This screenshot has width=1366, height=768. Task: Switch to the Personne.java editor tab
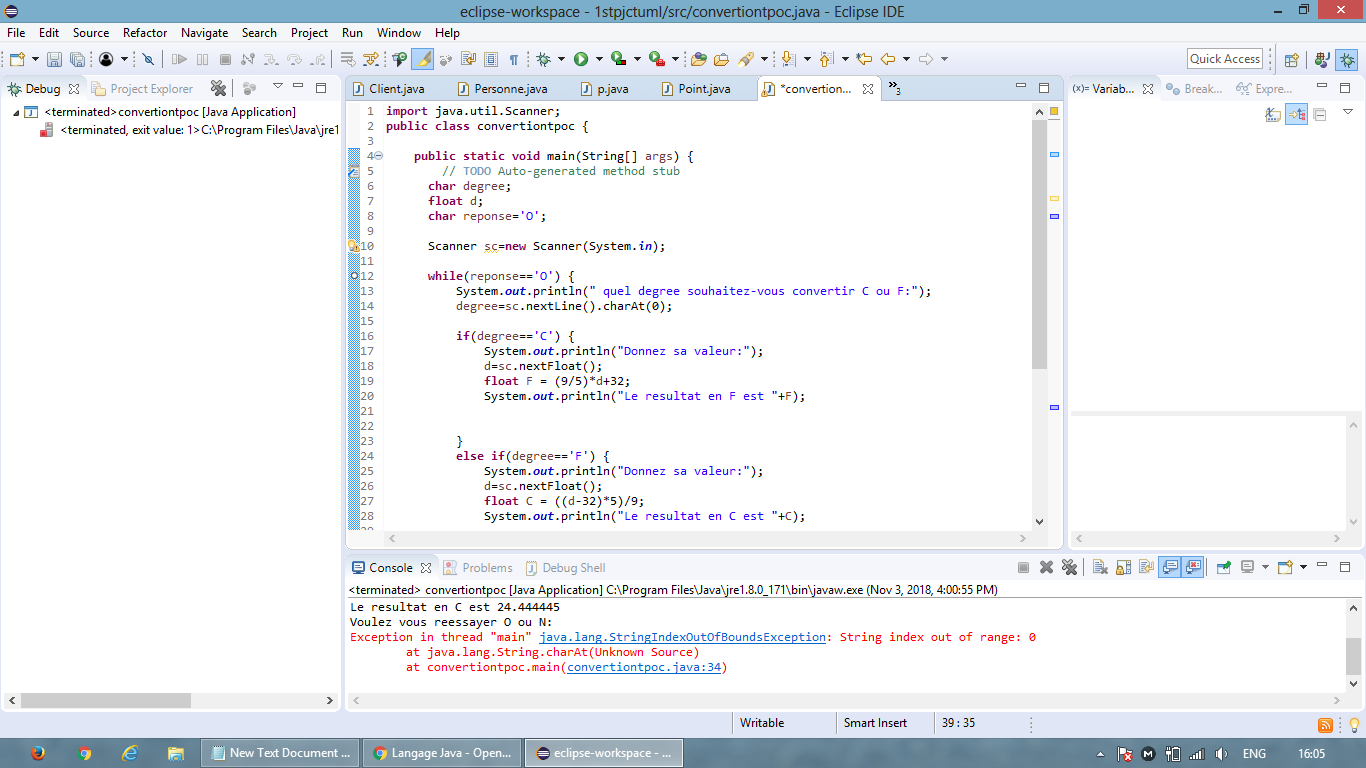pyautogui.click(x=502, y=89)
